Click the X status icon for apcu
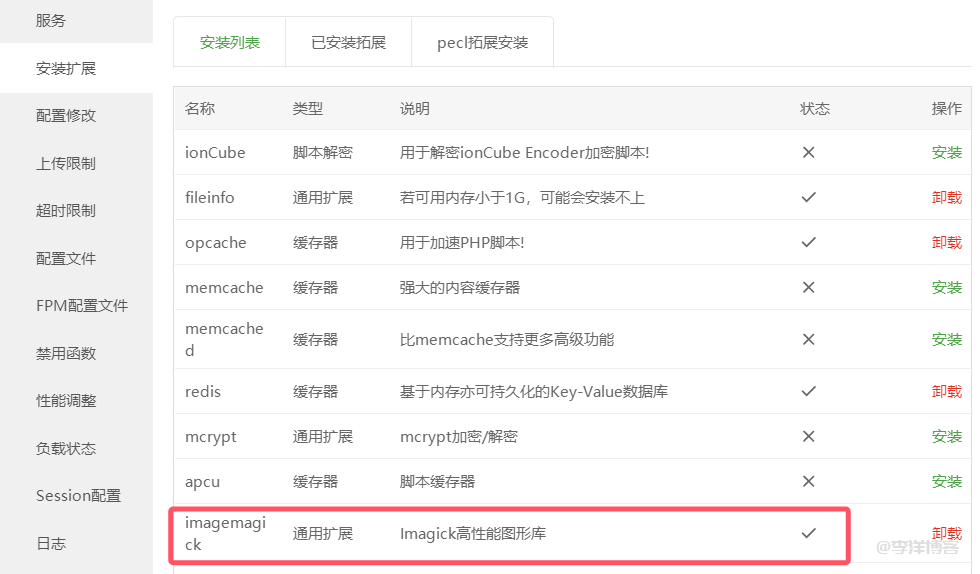This screenshot has width=980, height=574. coord(808,482)
